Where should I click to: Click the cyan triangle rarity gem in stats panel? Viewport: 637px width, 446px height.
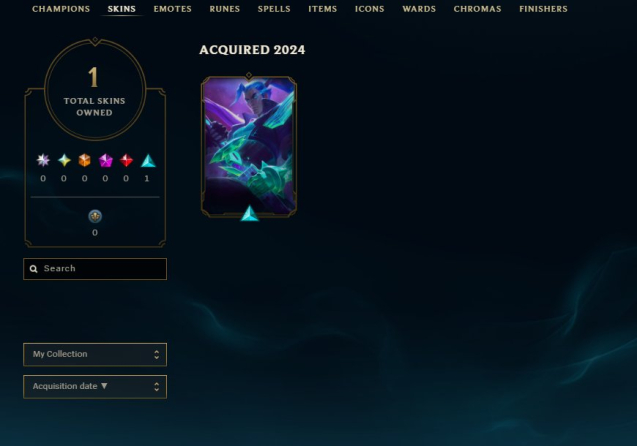coord(148,161)
